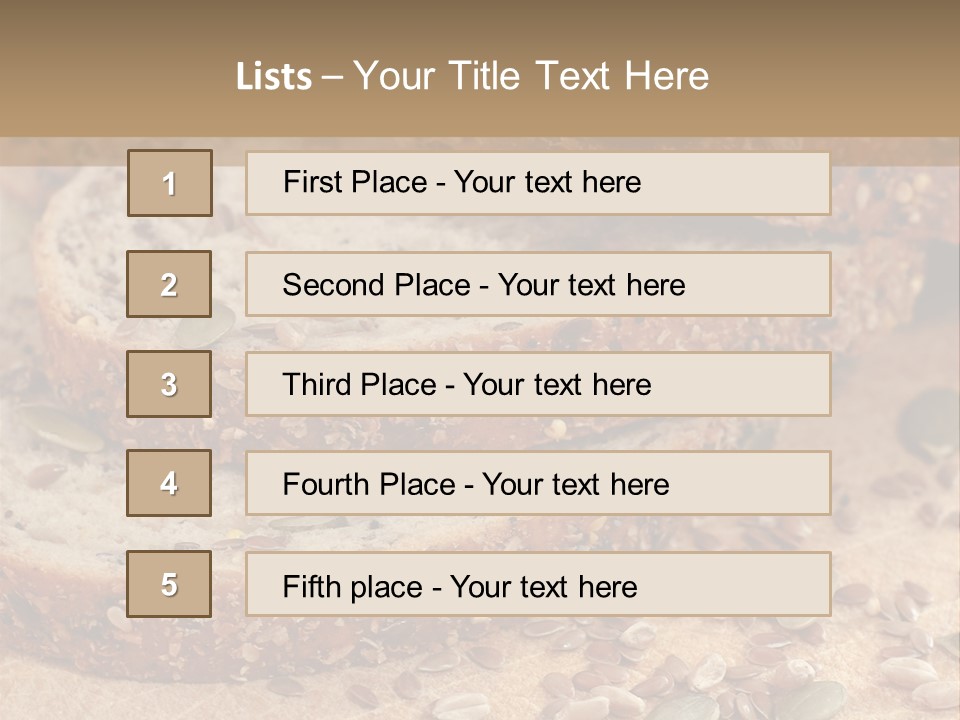This screenshot has height=720, width=960.
Task: Click the number 2 box
Action: coord(169,284)
